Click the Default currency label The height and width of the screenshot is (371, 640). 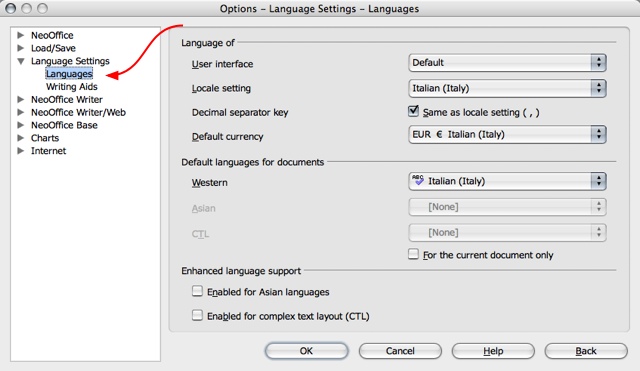tap(227, 137)
